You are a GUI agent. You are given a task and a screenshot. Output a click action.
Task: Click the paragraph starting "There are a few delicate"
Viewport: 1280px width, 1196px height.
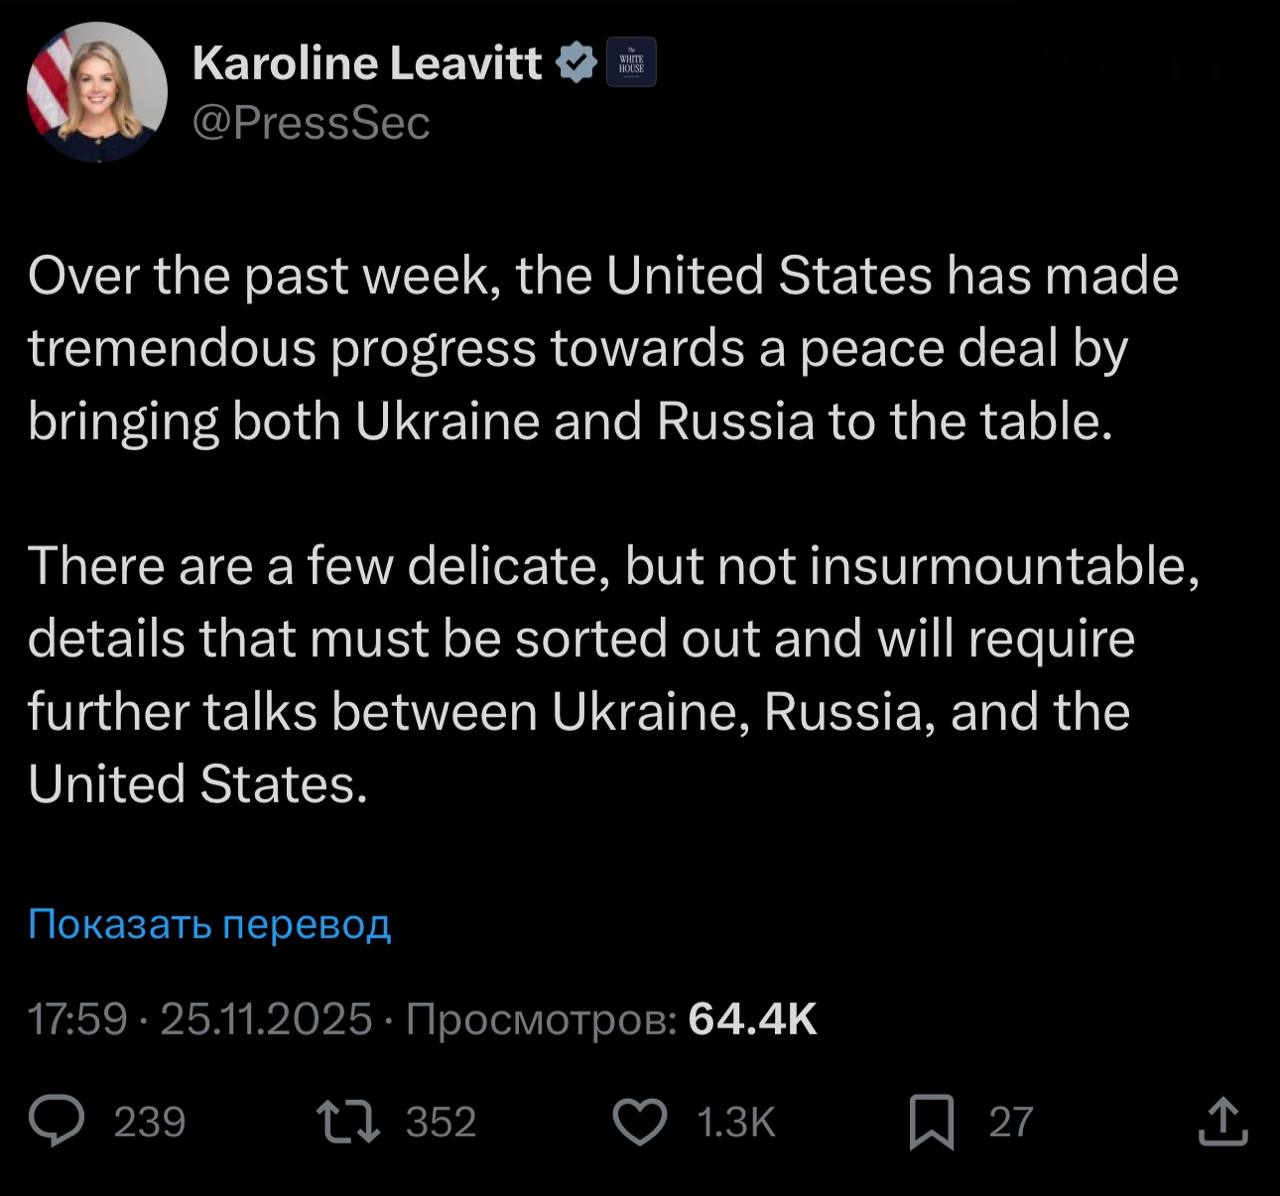point(612,674)
